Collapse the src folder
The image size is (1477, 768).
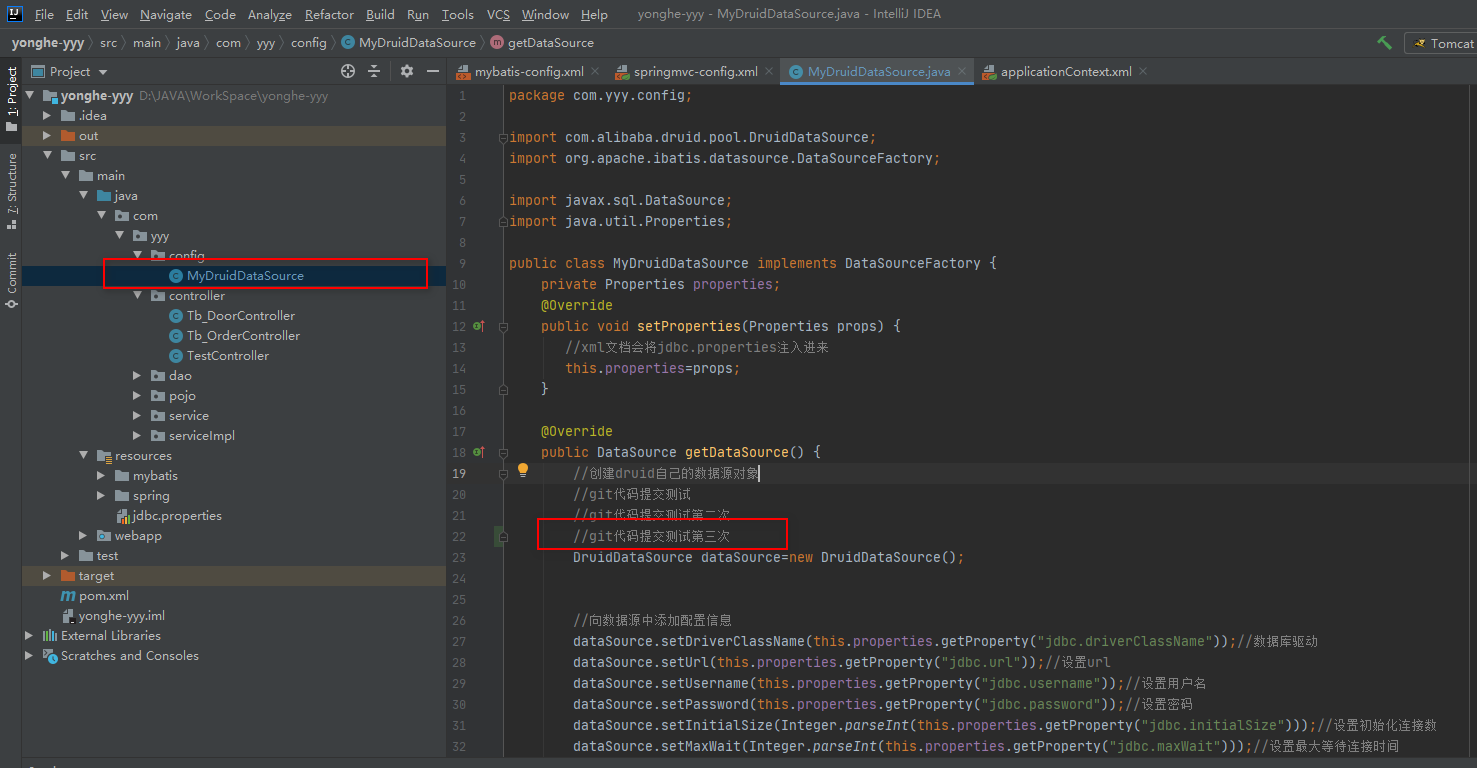pyautogui.click(x=47, y=156)
